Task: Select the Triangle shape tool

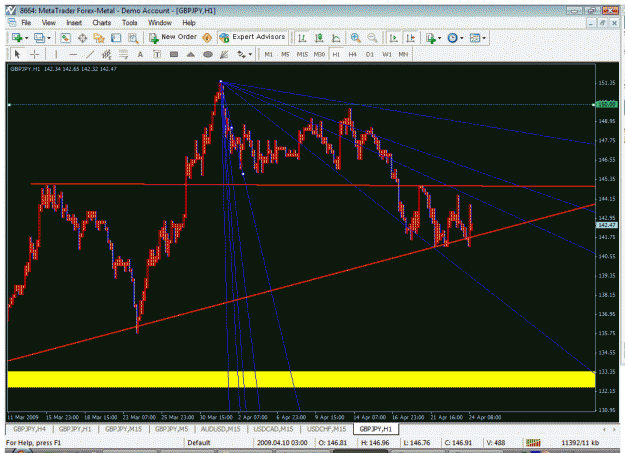Action: coord(191,54)
